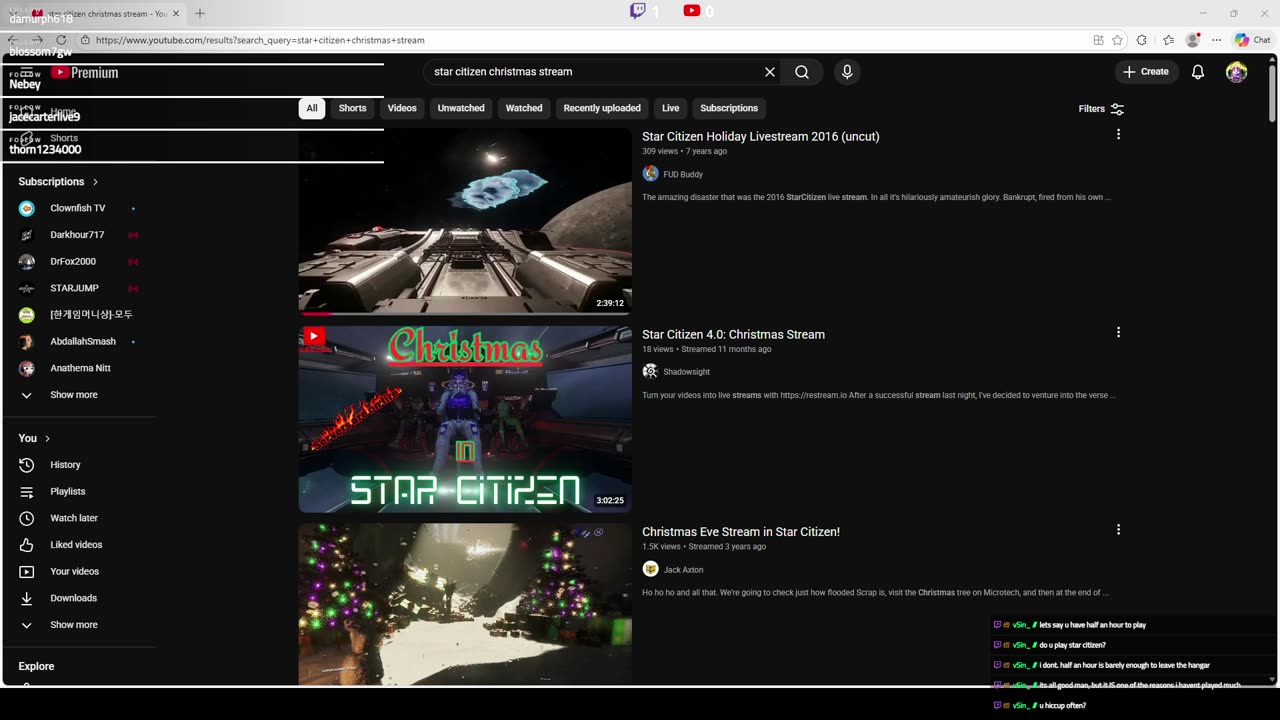Open the You section heading
Viewport: 1280px width, 720px height.
(34, 438)
